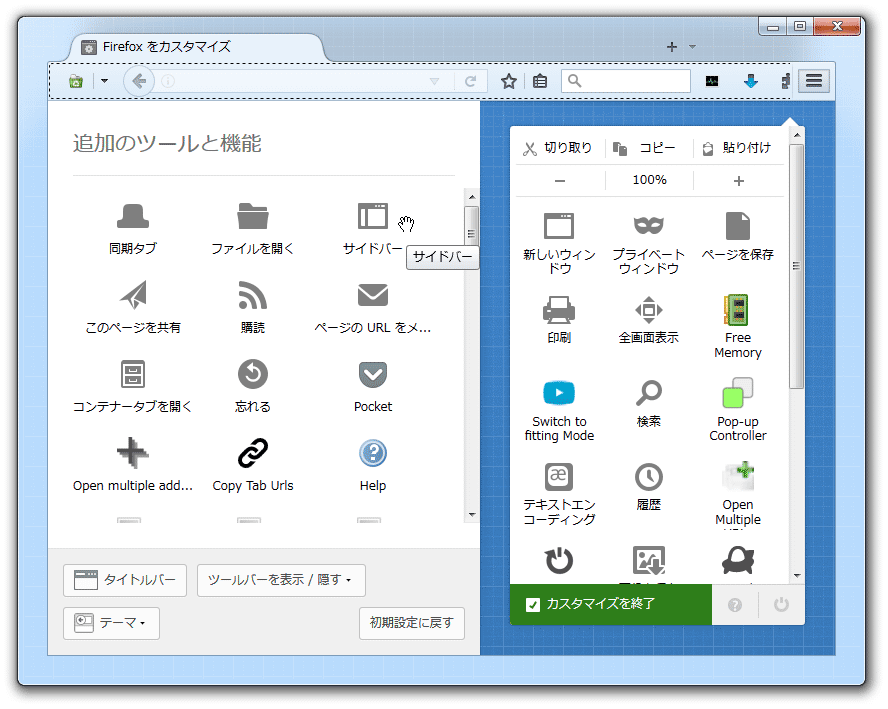Click the quit power button in panel footer
888x709 pixels.
click(x=781, y=605)
